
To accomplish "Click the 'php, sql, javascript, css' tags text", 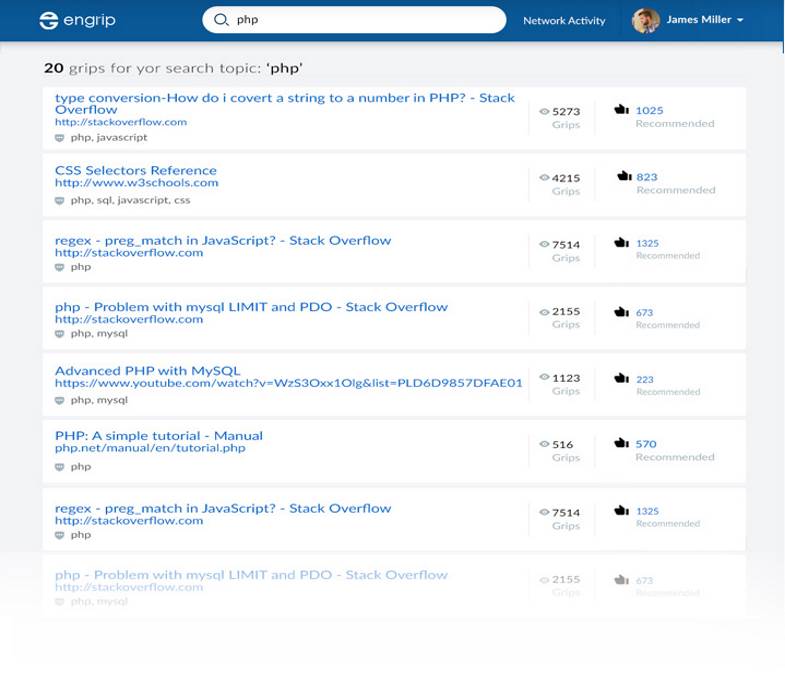I will click(130, 200).
